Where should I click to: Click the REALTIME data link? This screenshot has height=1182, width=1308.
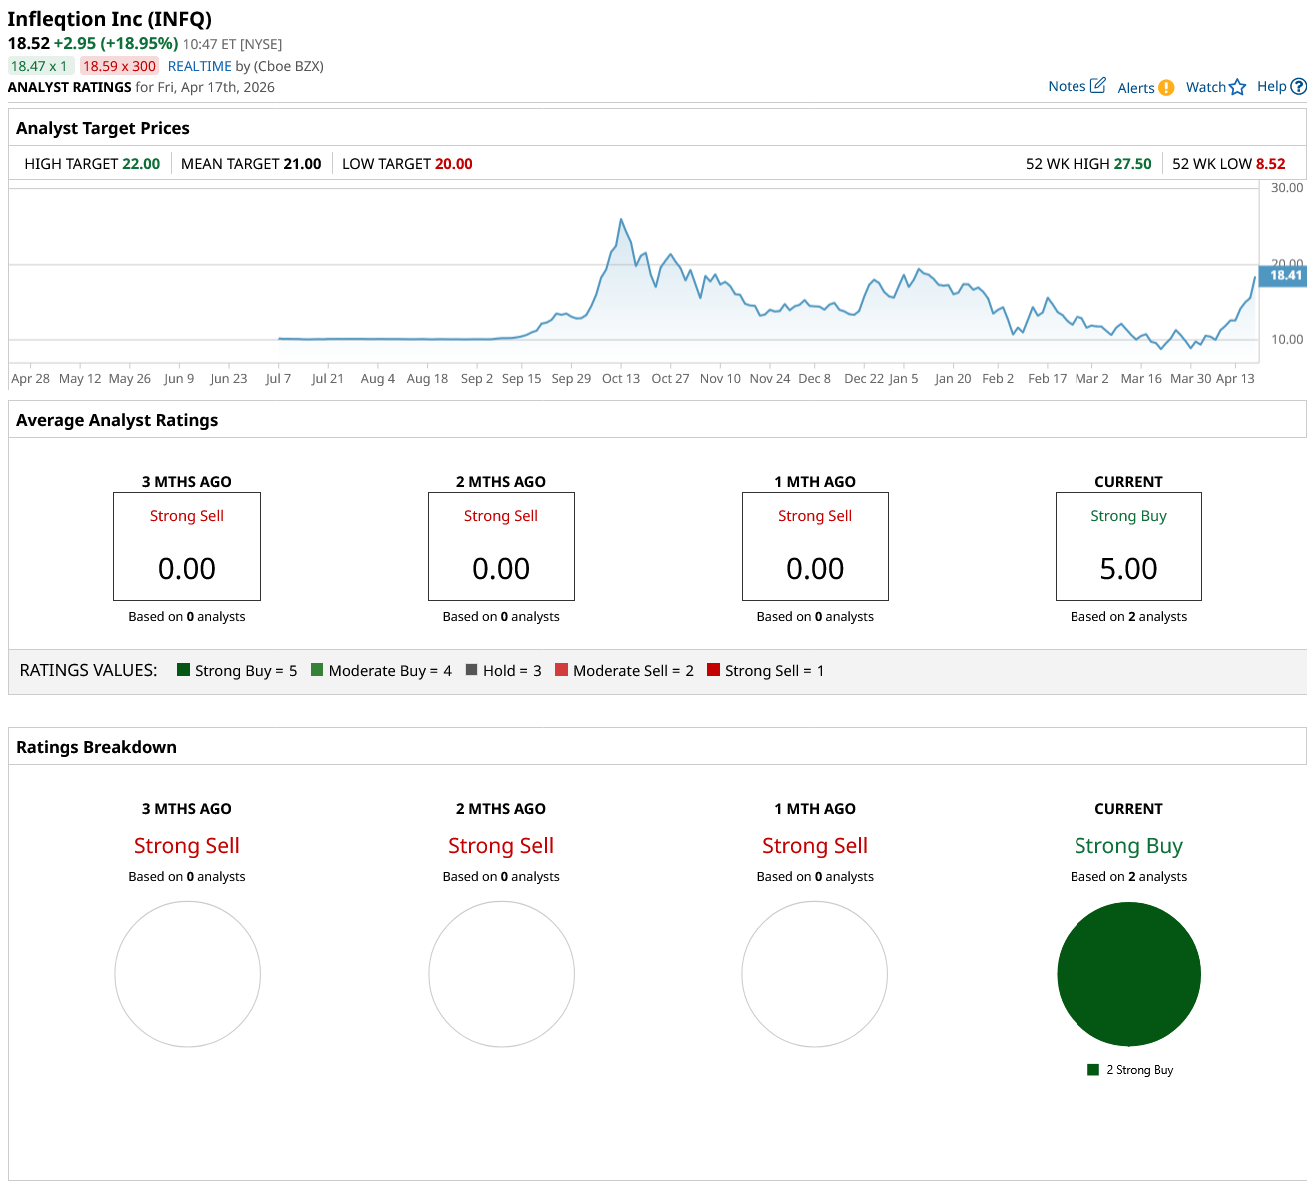point(199,66)
